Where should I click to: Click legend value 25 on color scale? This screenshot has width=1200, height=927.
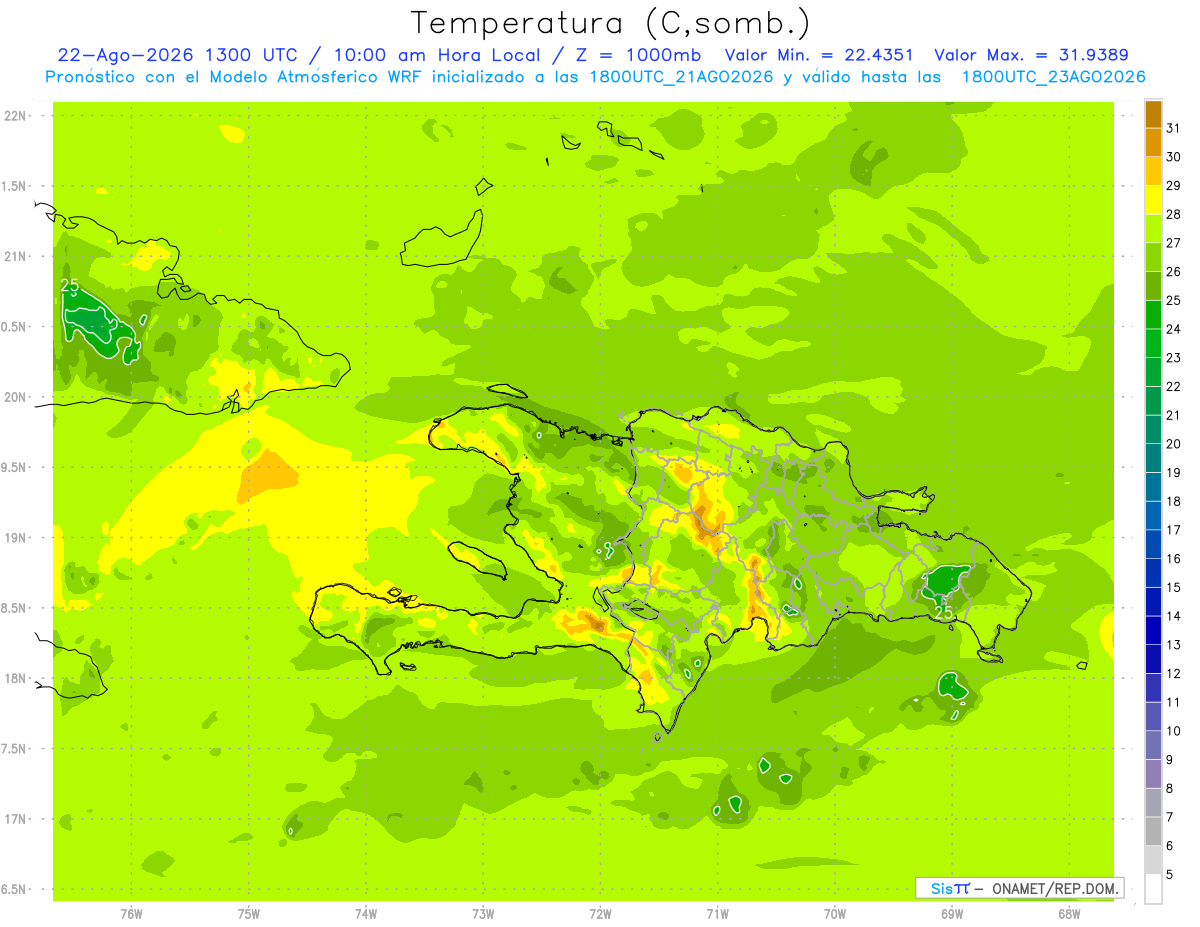click(1174, 300)
